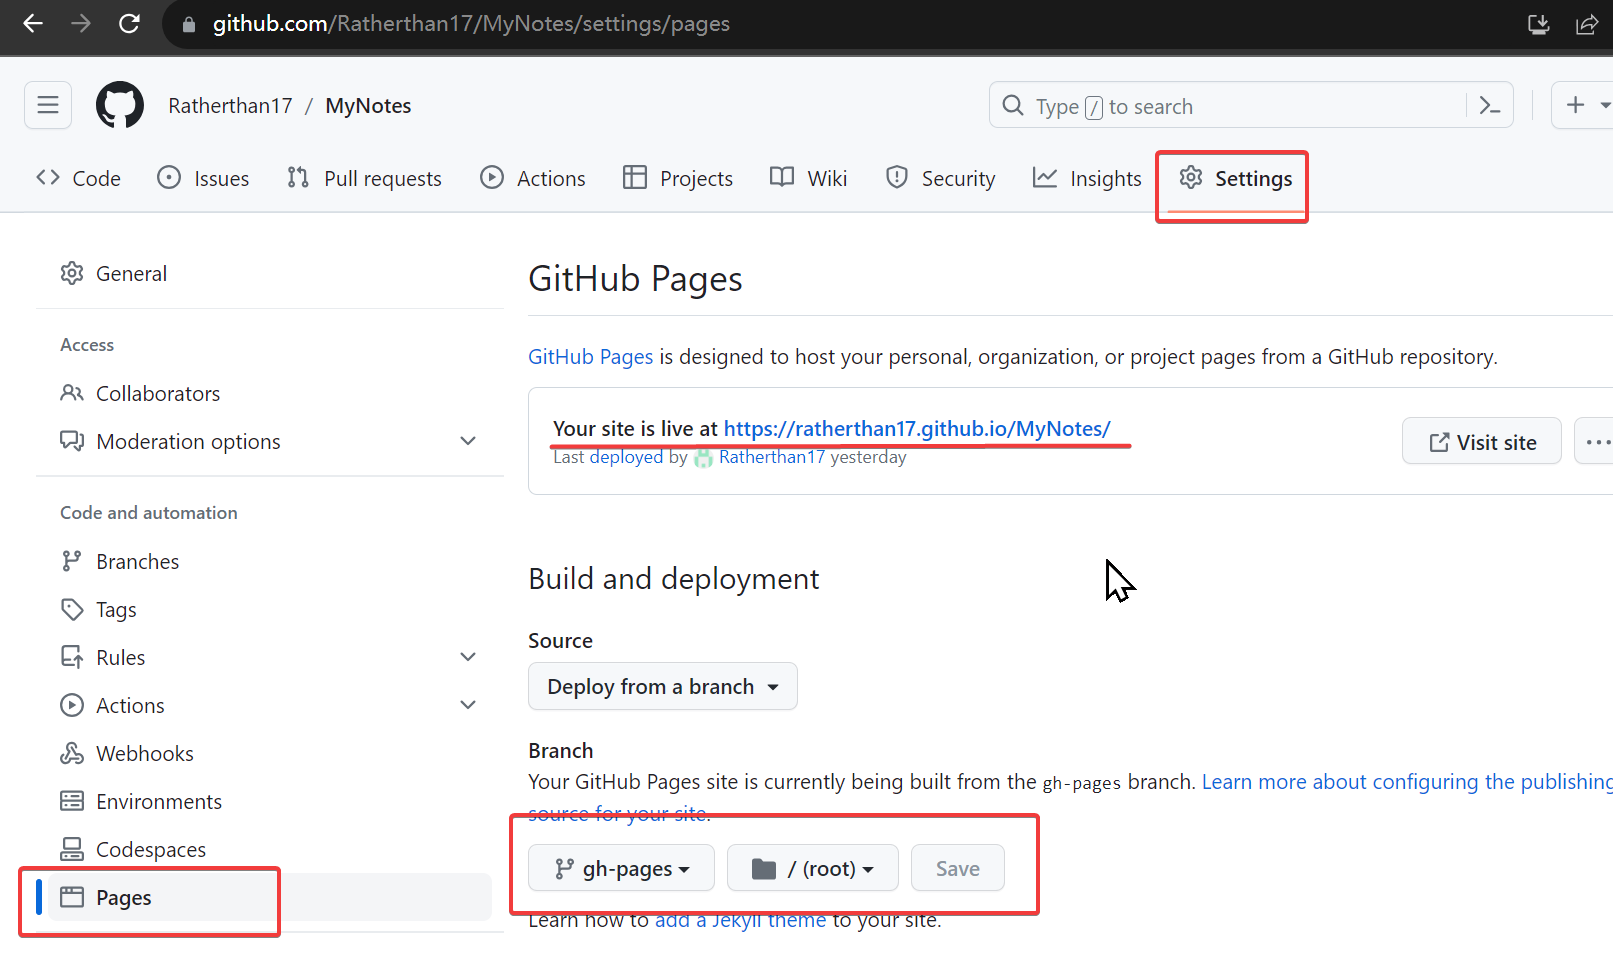Switch to the Projects tab
This screenshot has width=1613, height=961.
pos(678,178)
